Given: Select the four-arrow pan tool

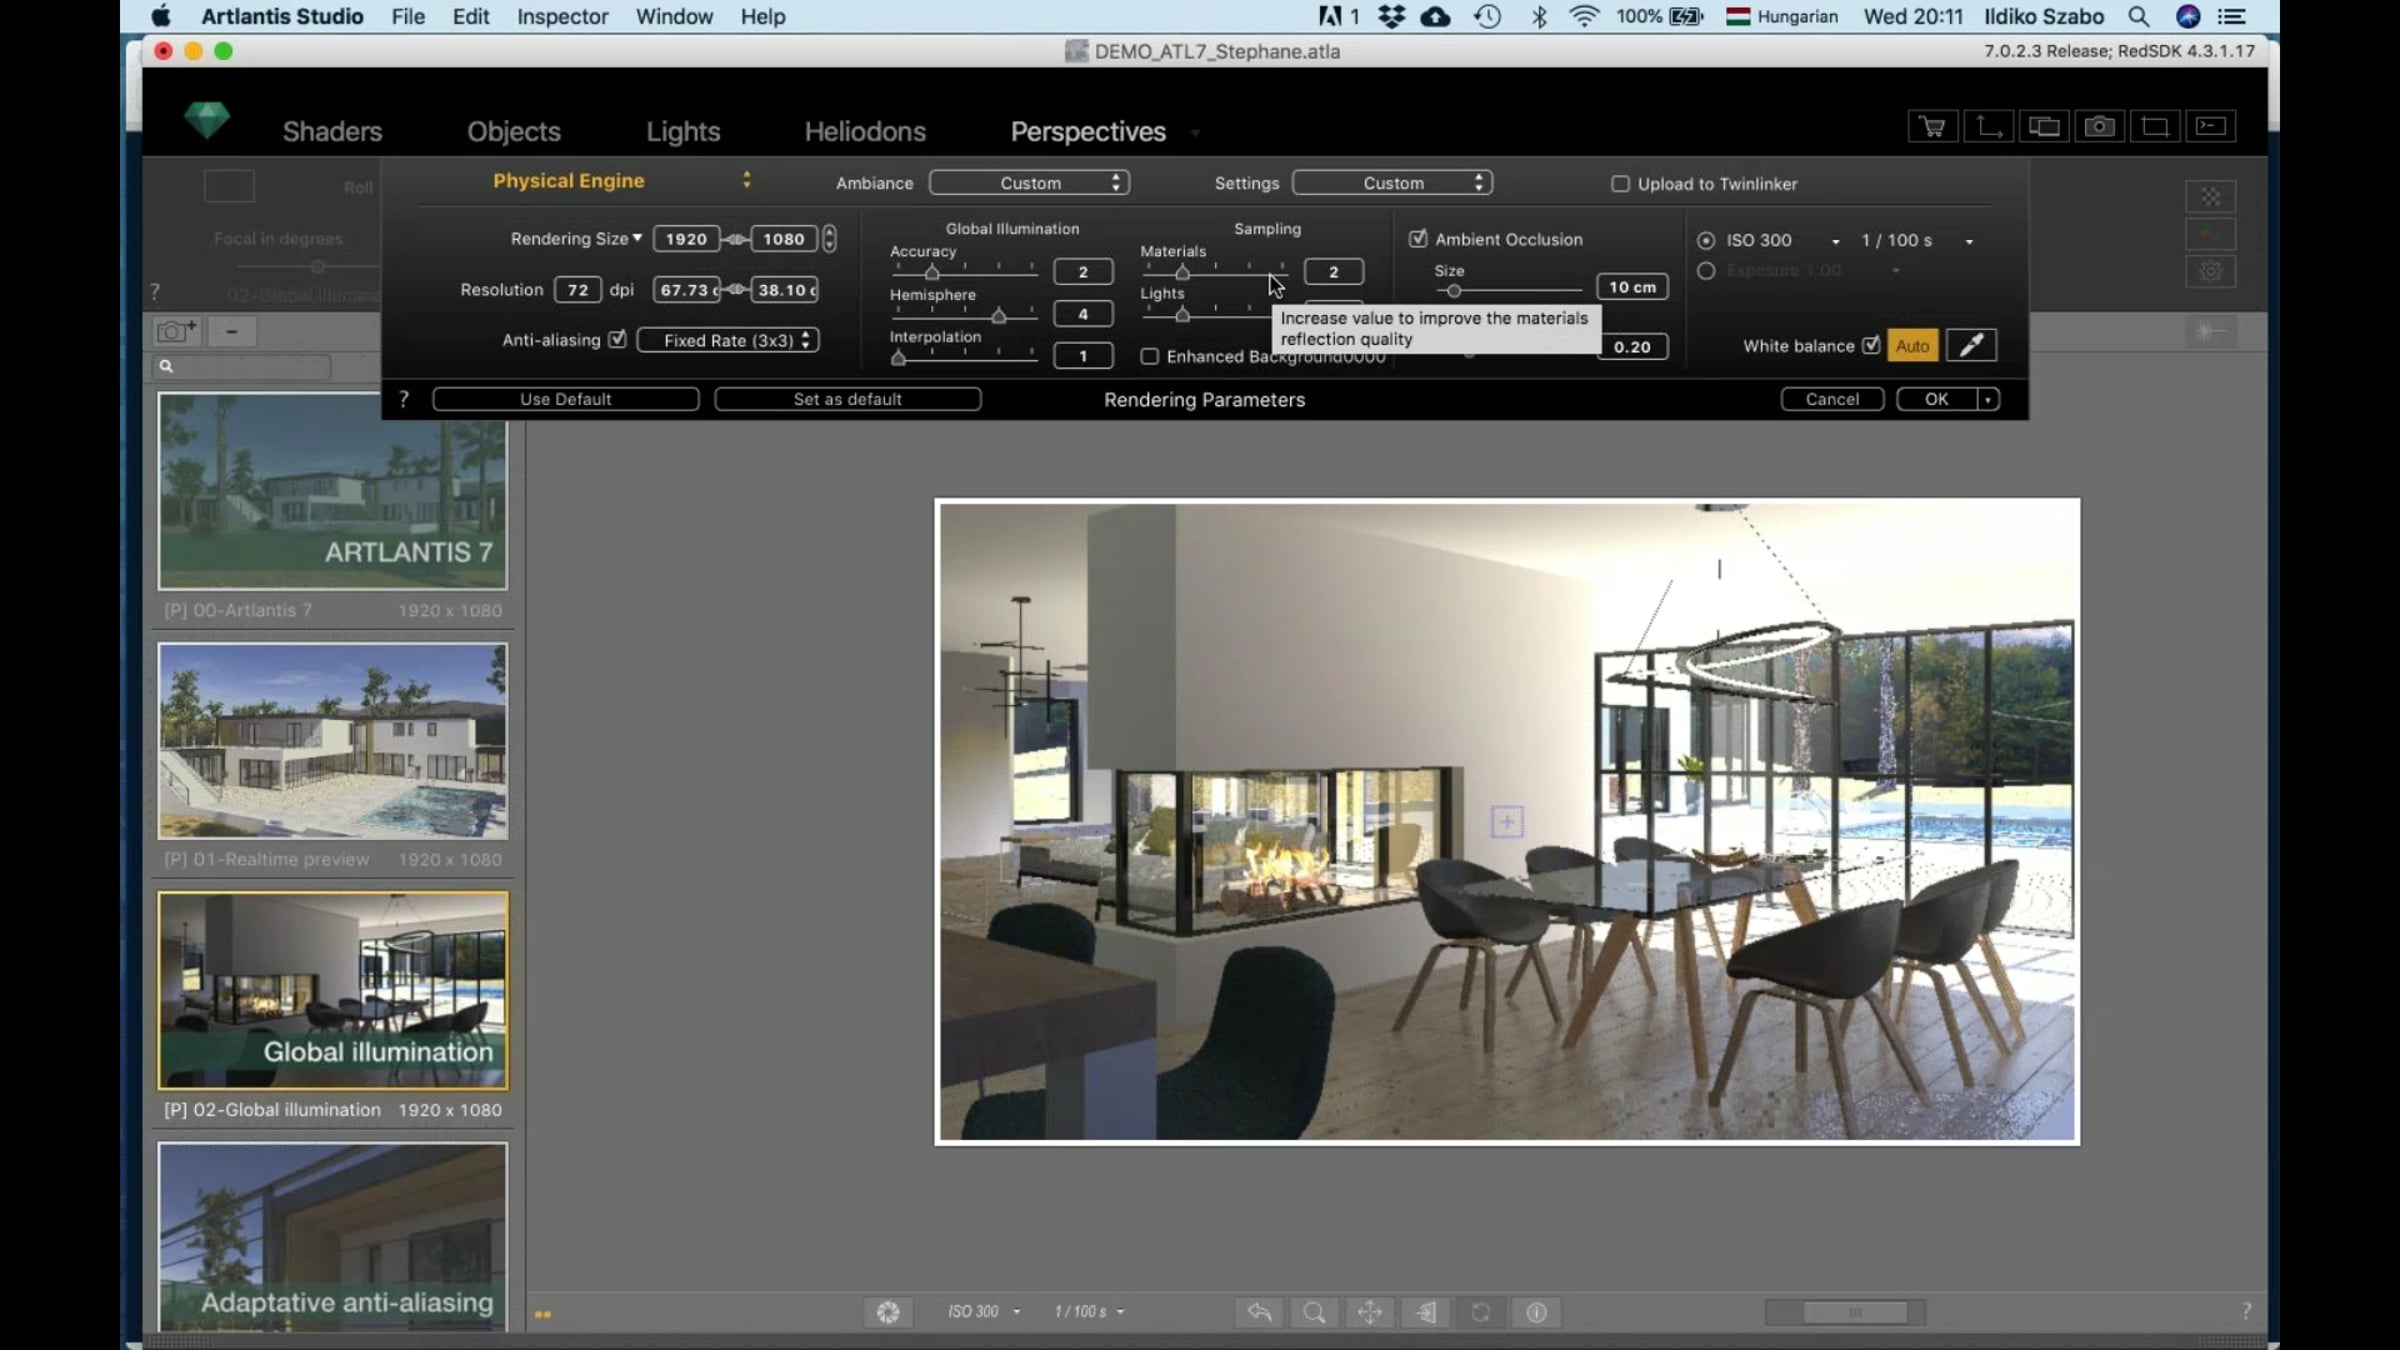Looking at the screenshot, I should click(1370, 1312).
